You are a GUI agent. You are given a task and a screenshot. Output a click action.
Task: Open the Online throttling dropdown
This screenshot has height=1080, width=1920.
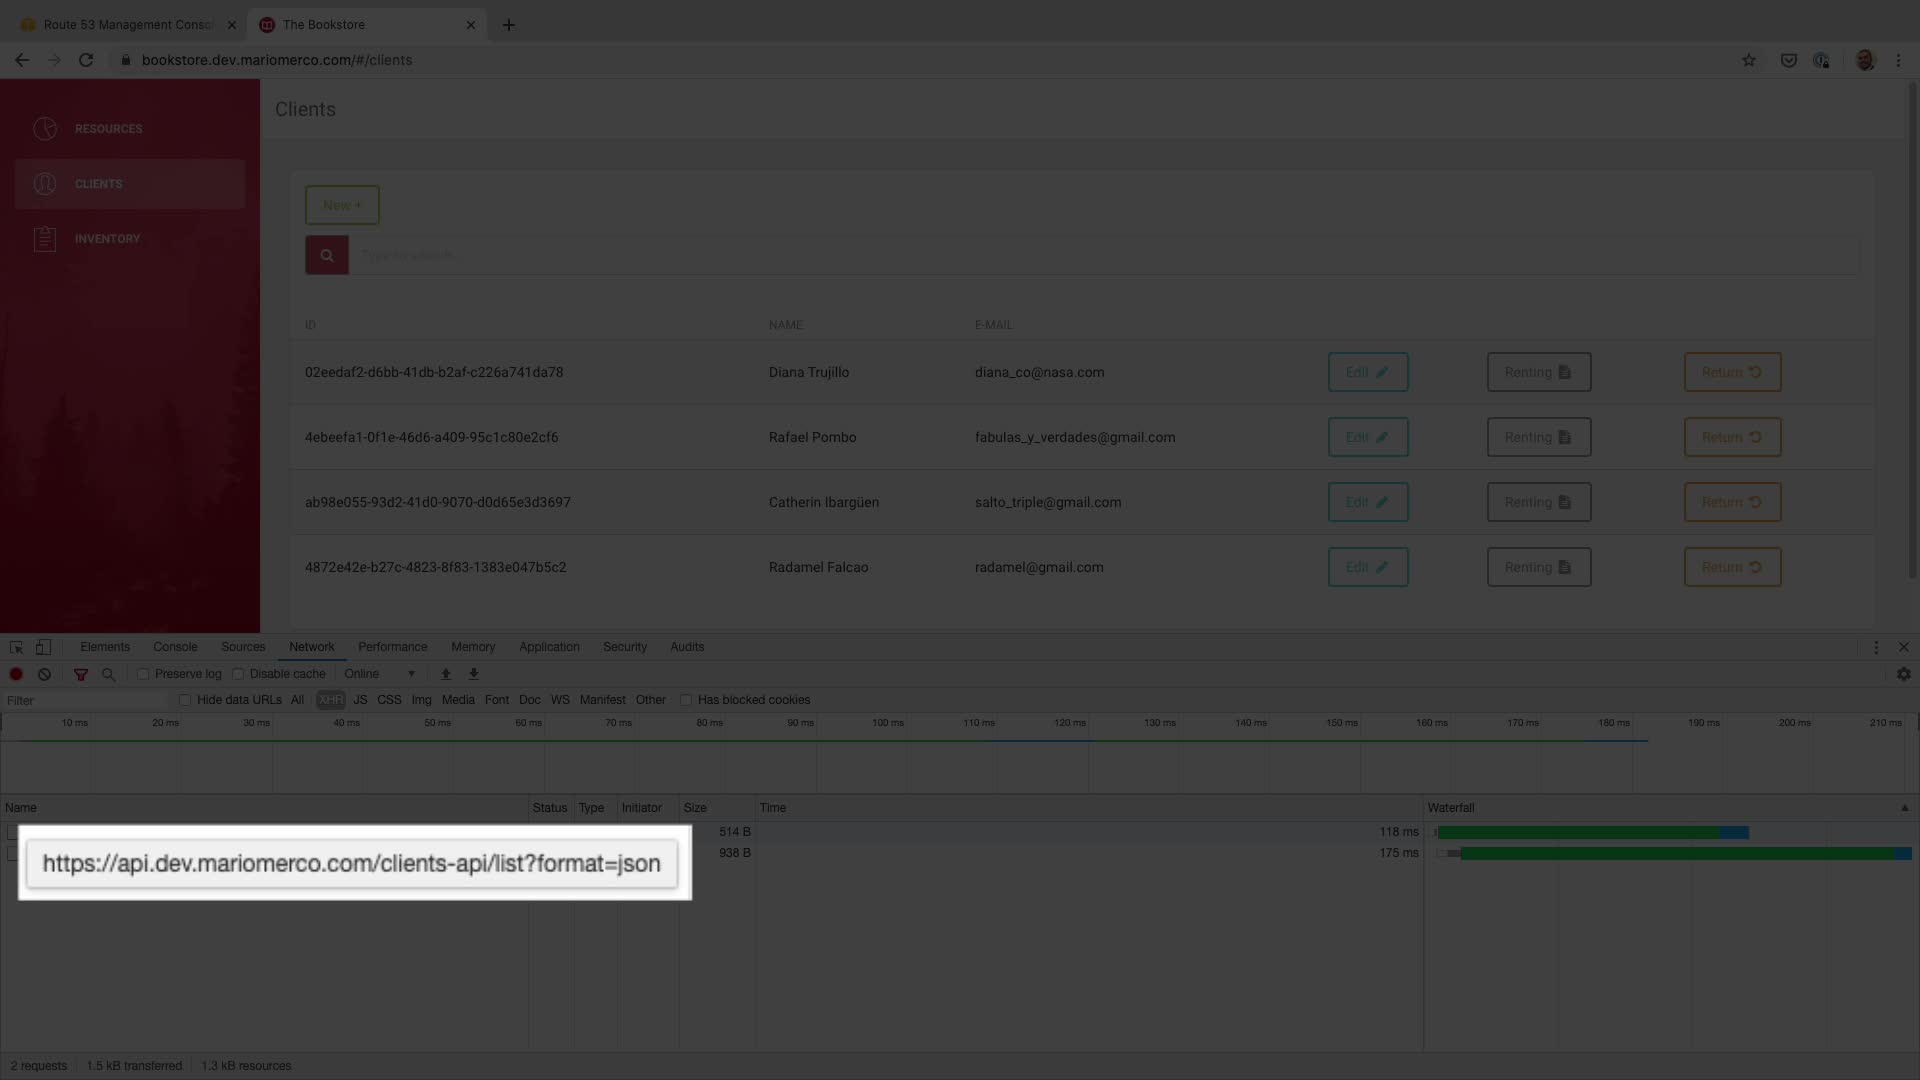[380, 674]
